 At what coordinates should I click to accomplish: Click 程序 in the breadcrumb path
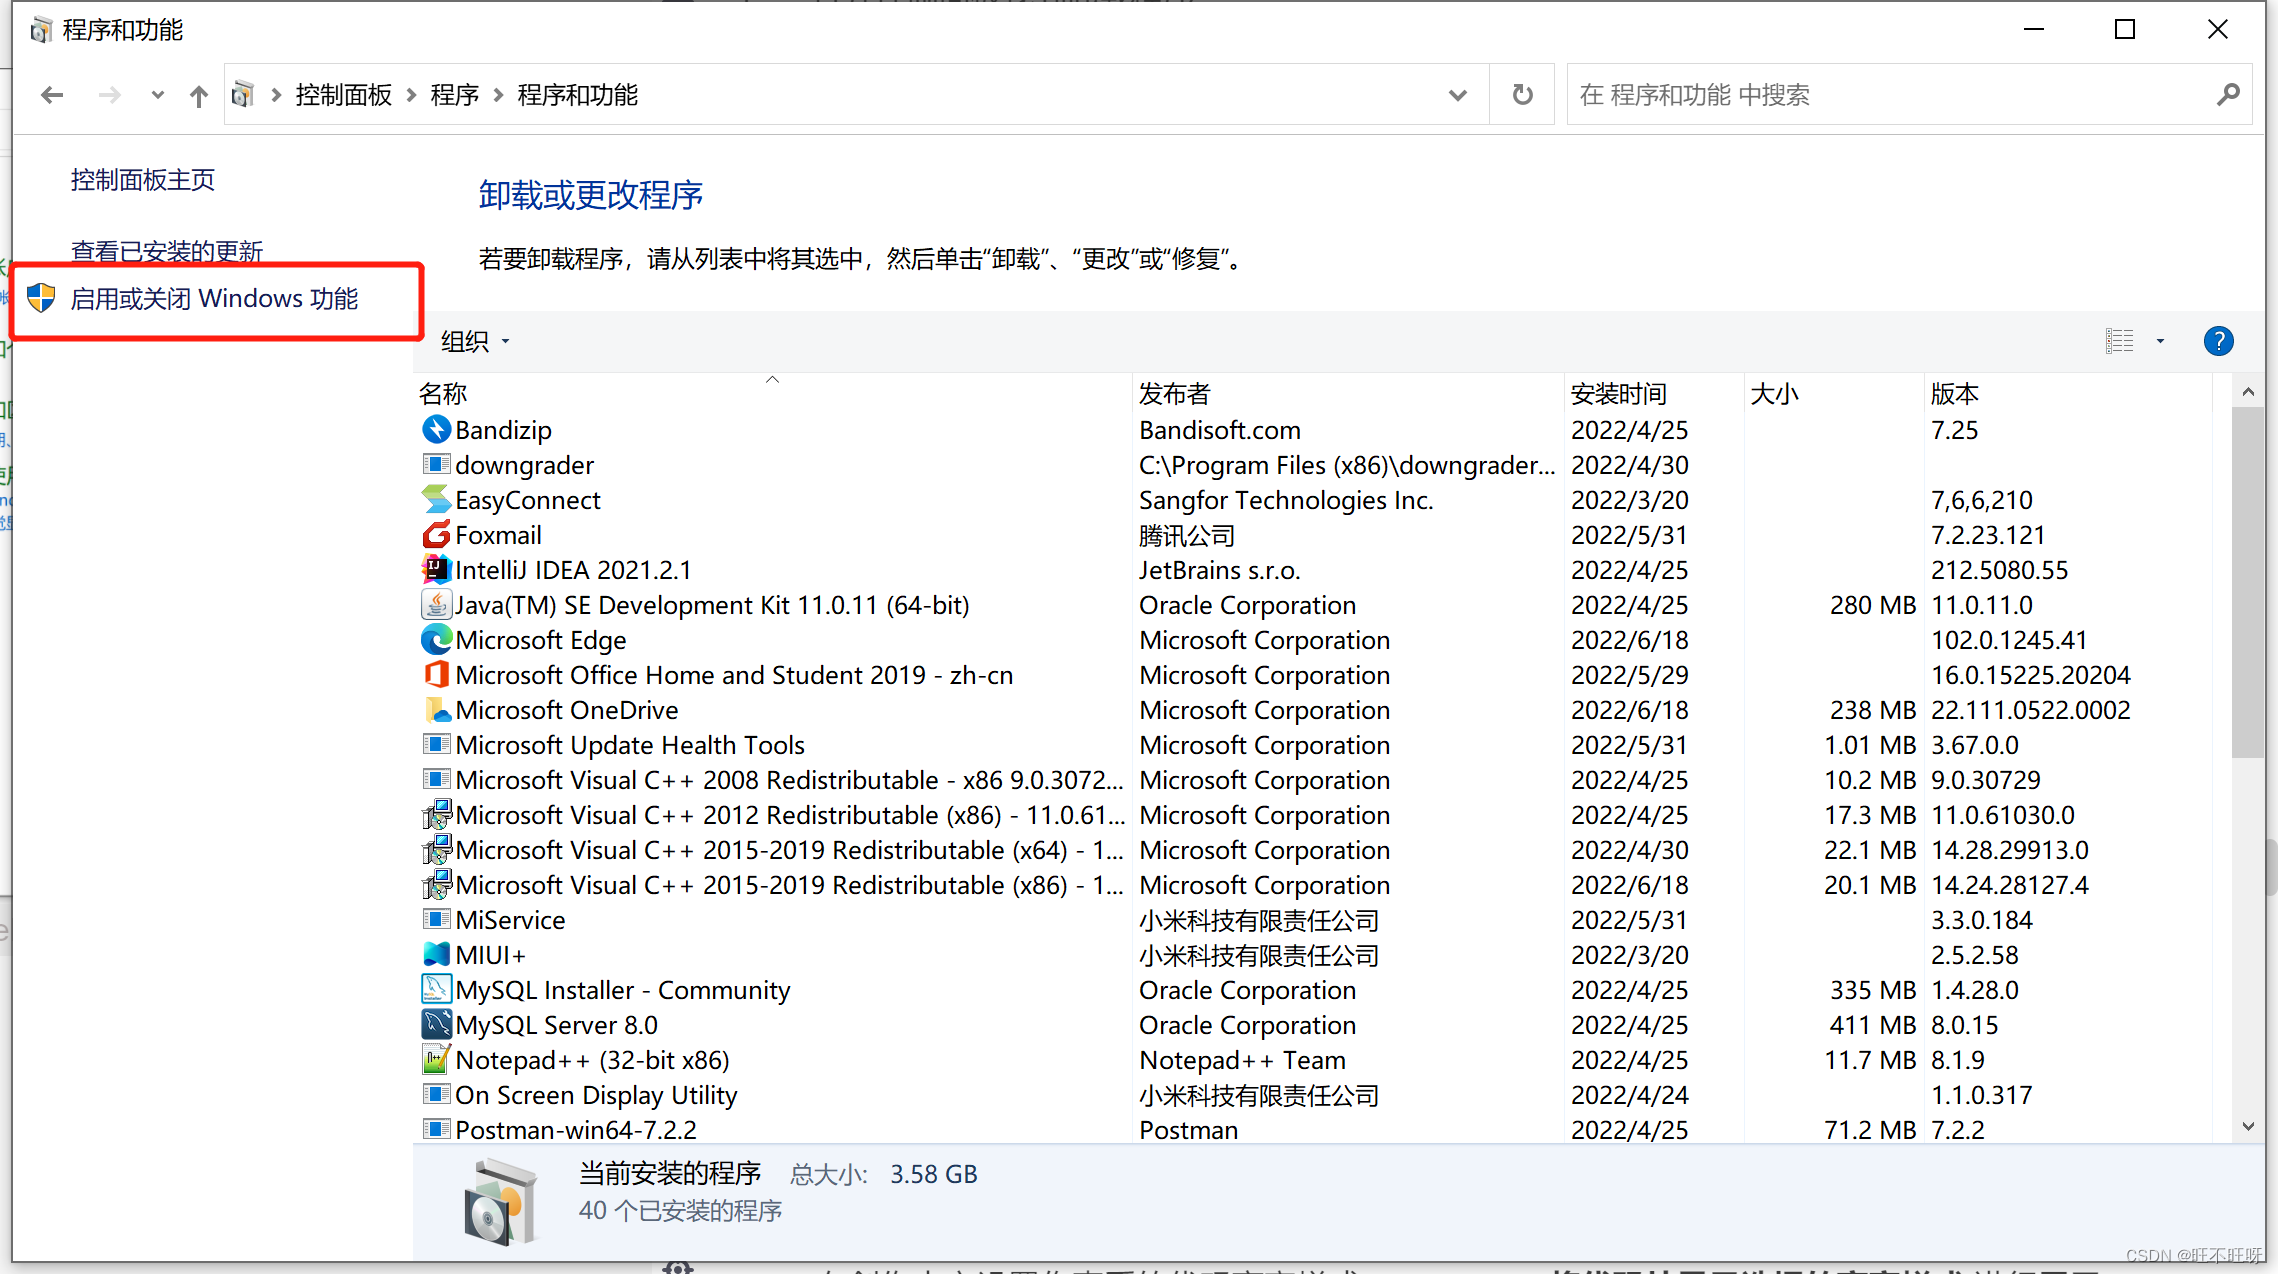click(455, 95)
